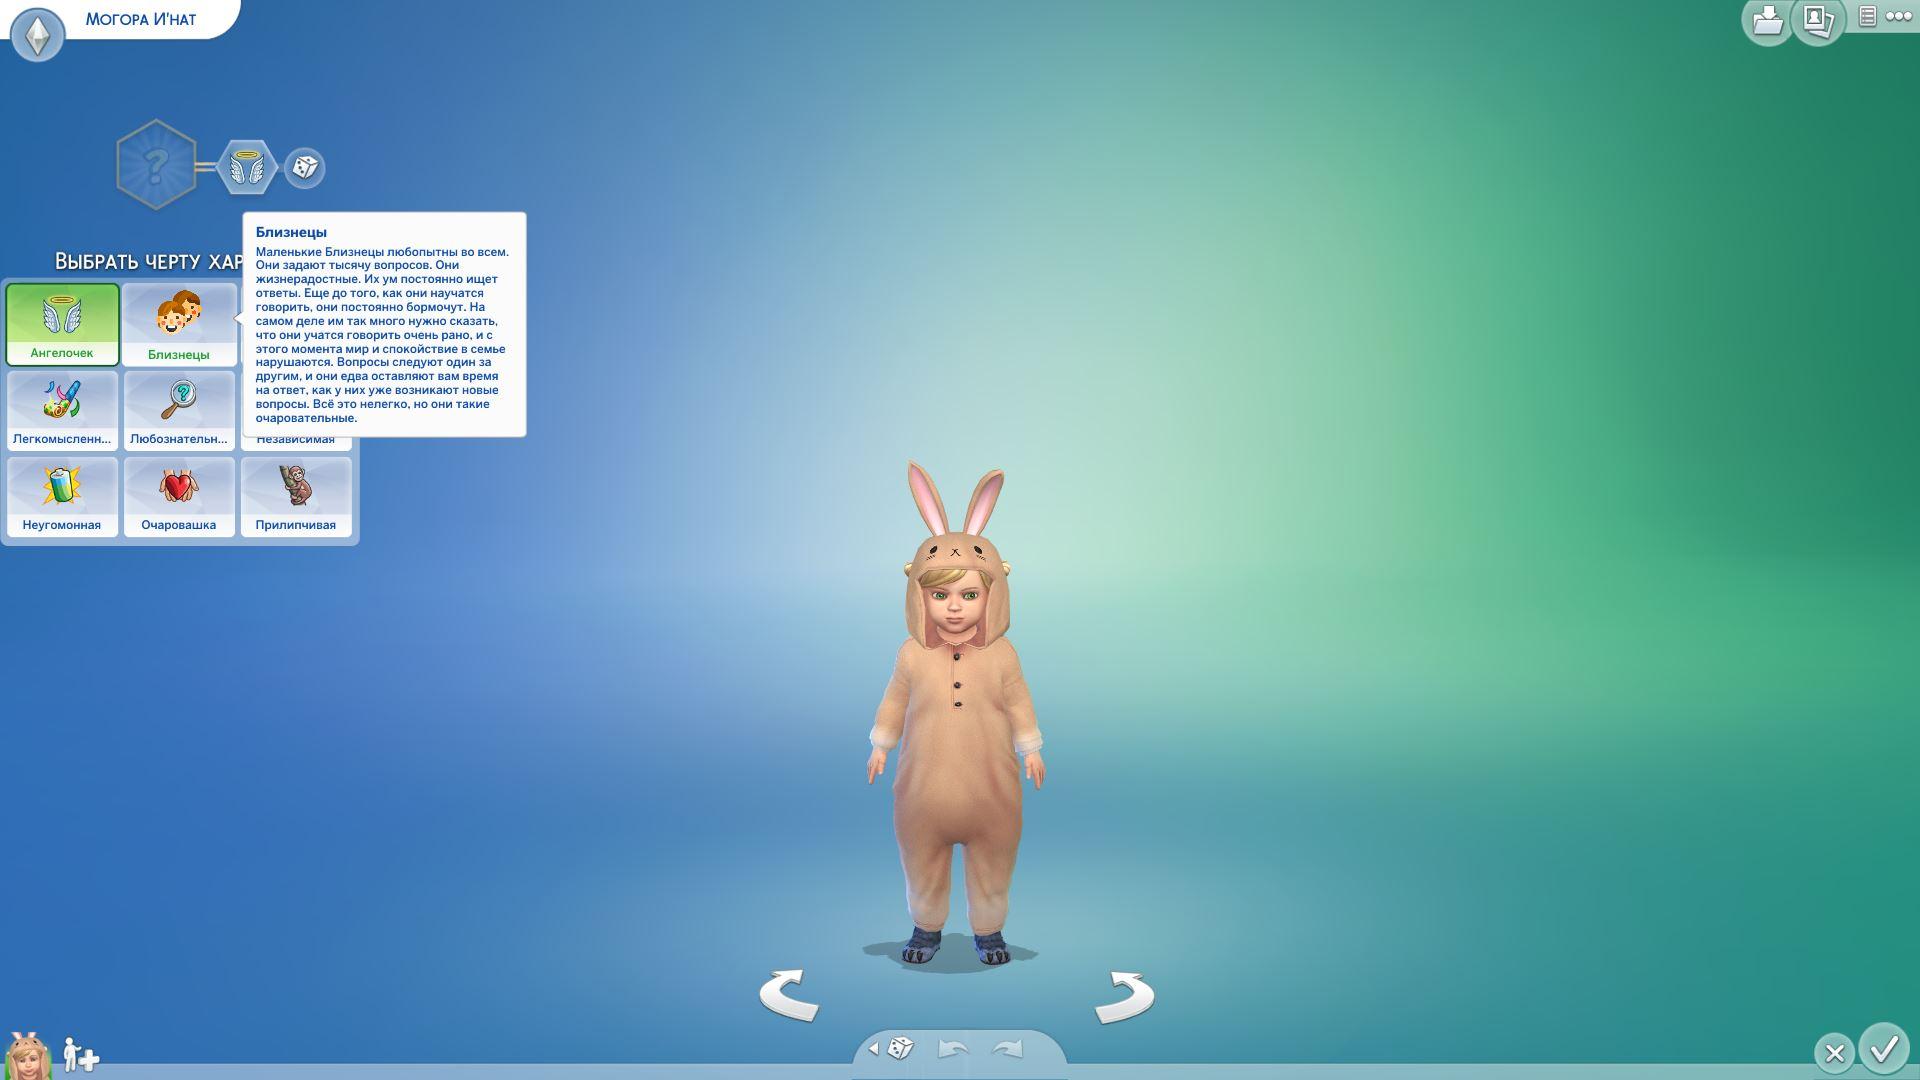Add a new Sim to household
This screenshot has width=1920, height=1080.
coord(80,1054)
